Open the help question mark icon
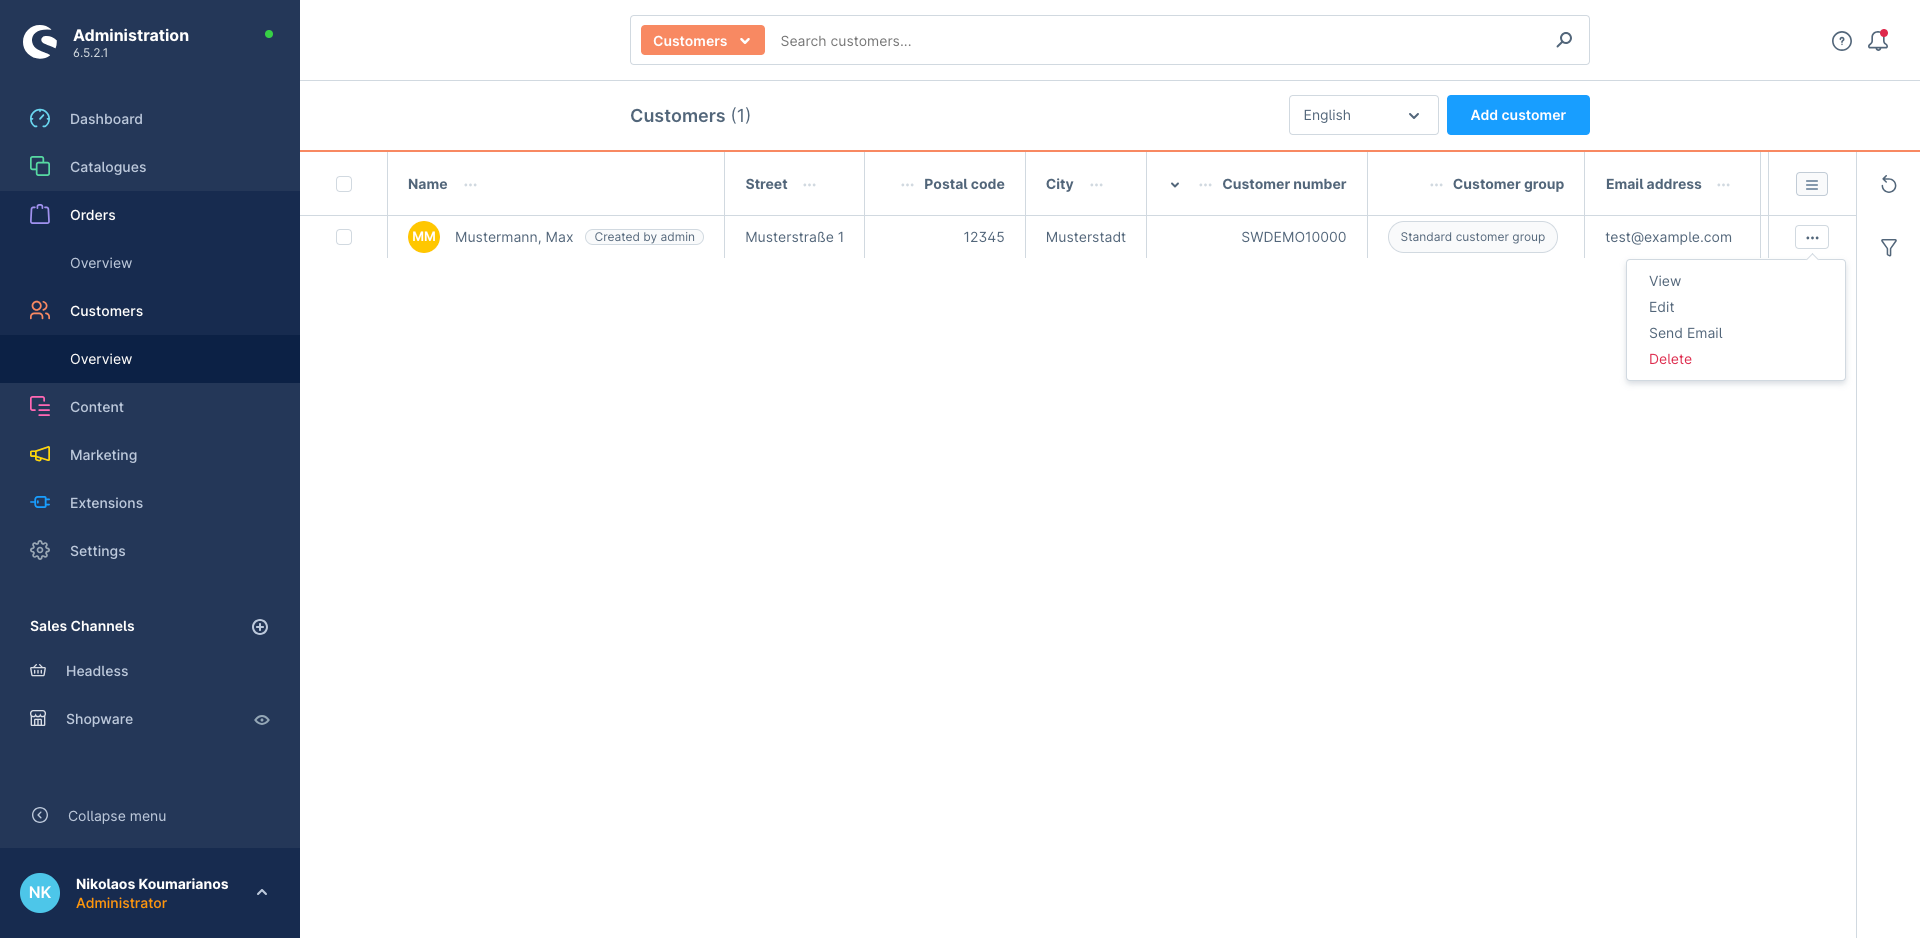The height and width of the screenshot is (938, 1920). click(1842, 41)
